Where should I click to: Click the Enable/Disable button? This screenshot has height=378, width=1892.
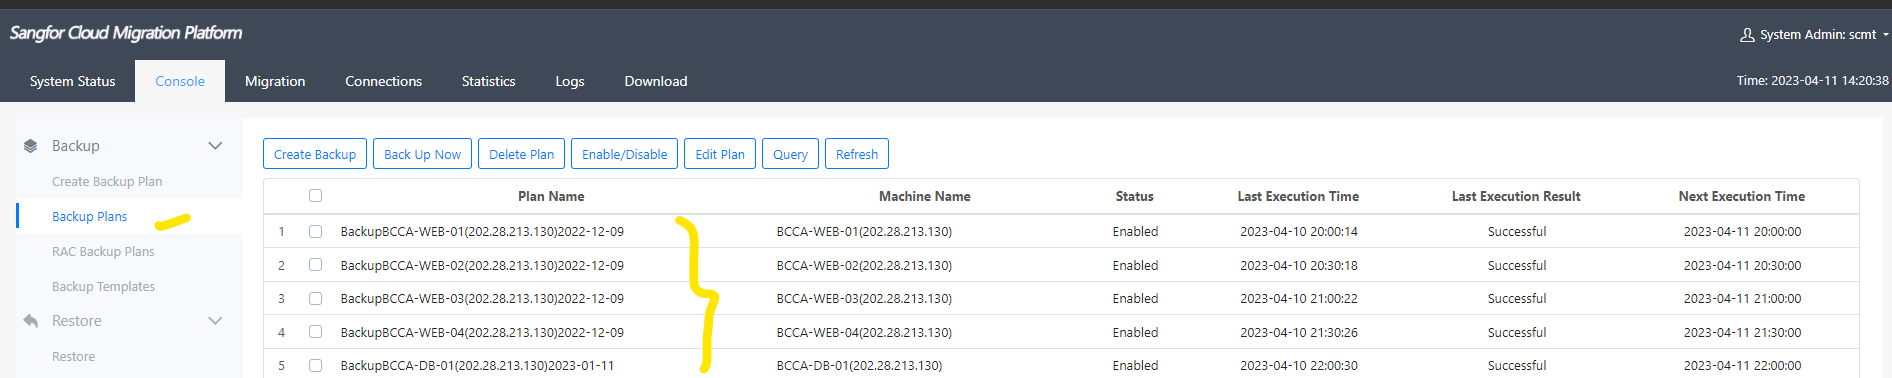click(624, 154)
